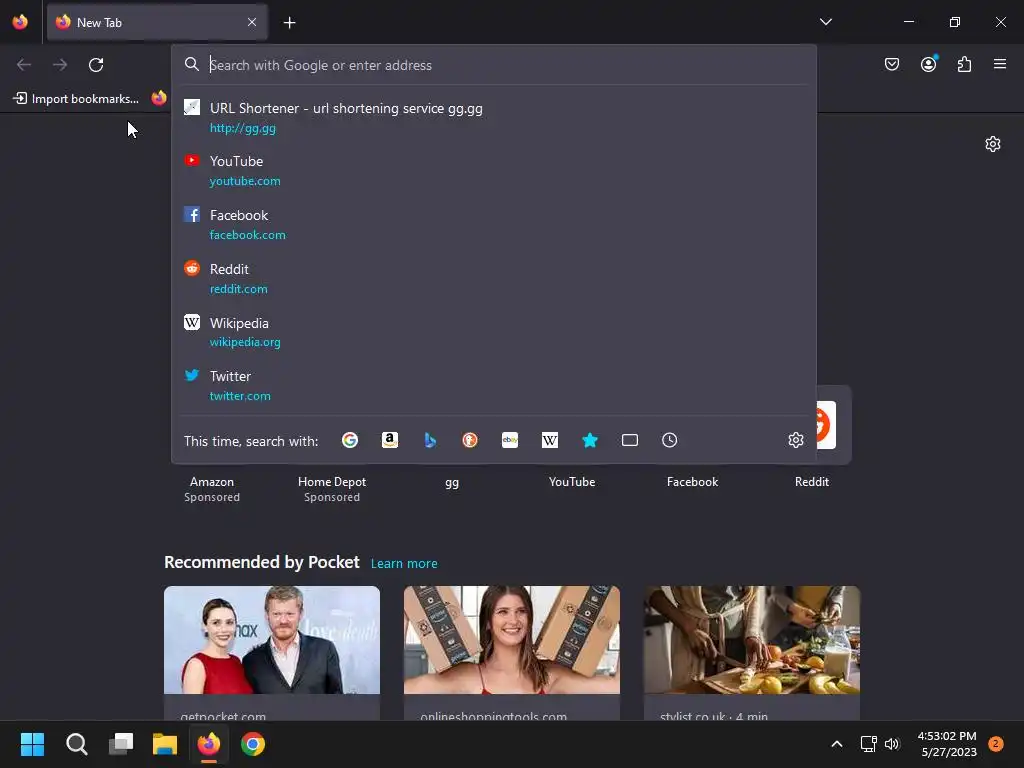Open a new tab with the plus button

[x=289, y=23]
